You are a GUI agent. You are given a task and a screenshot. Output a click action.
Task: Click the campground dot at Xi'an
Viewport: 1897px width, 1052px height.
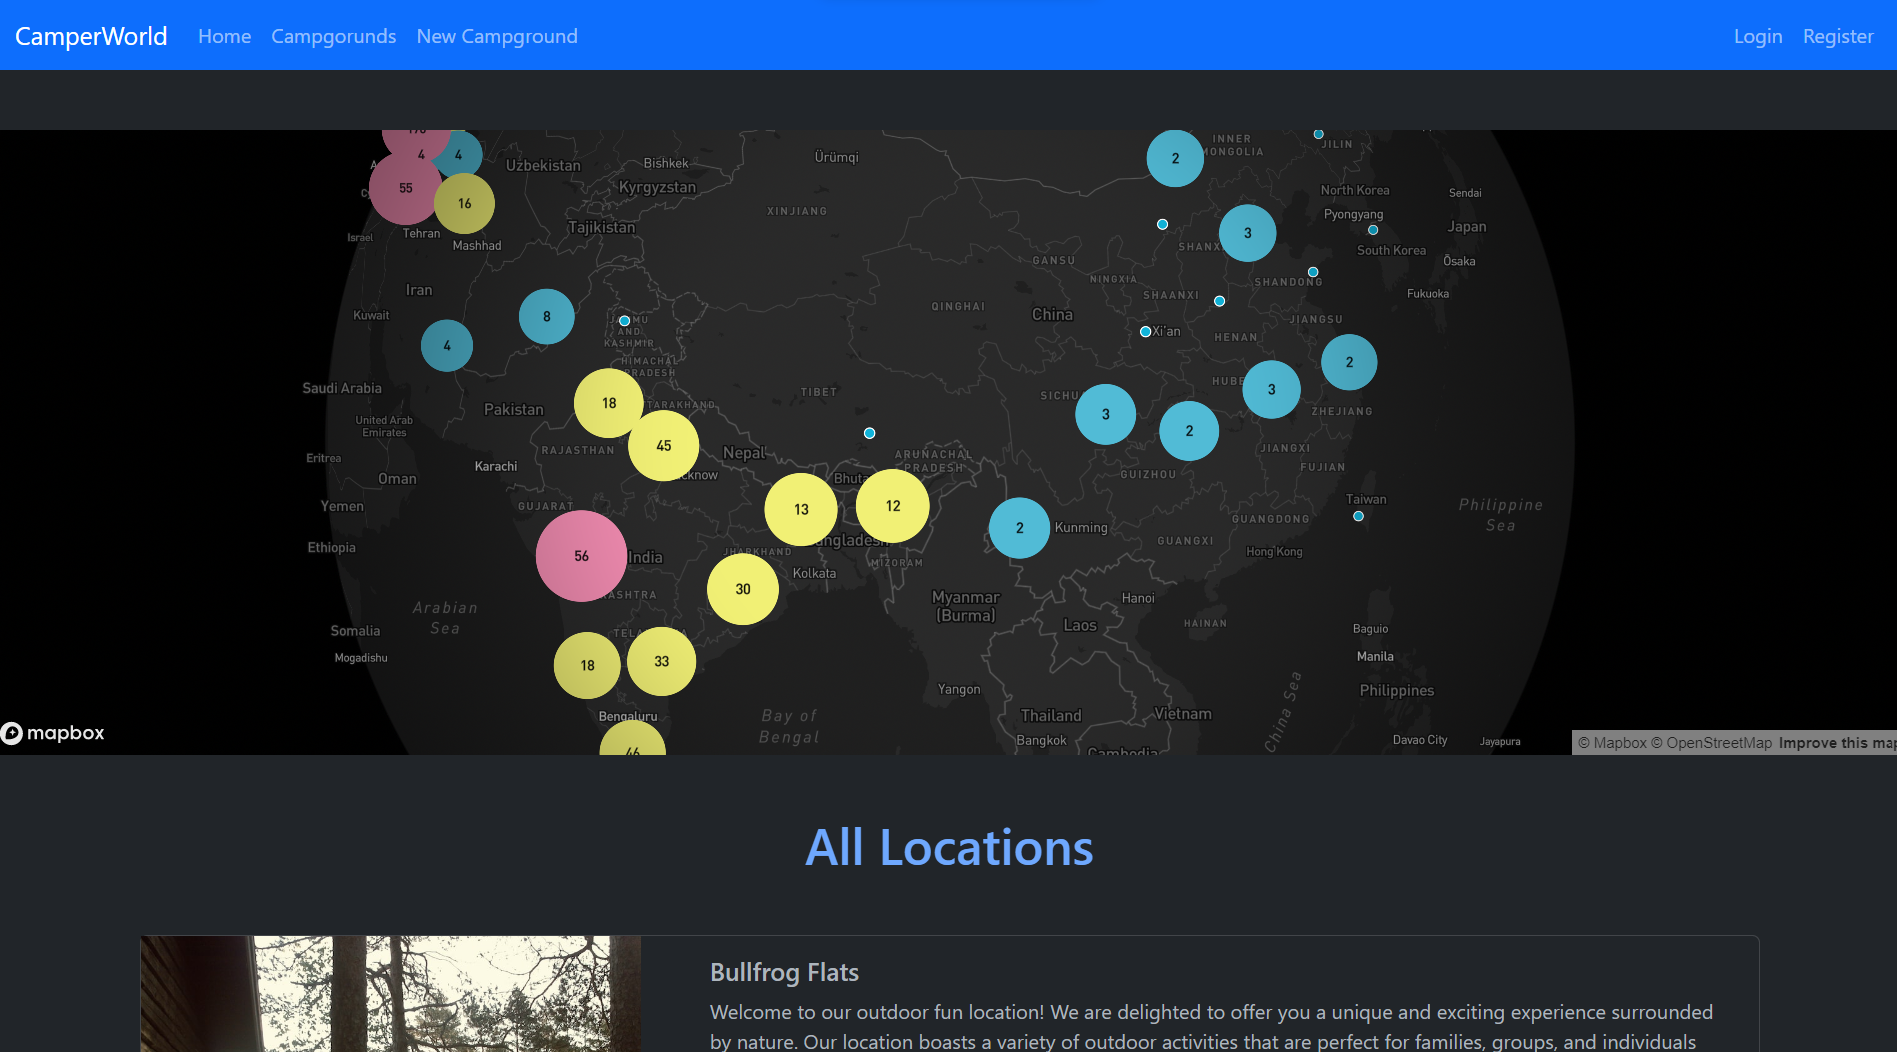point(1145,332)
